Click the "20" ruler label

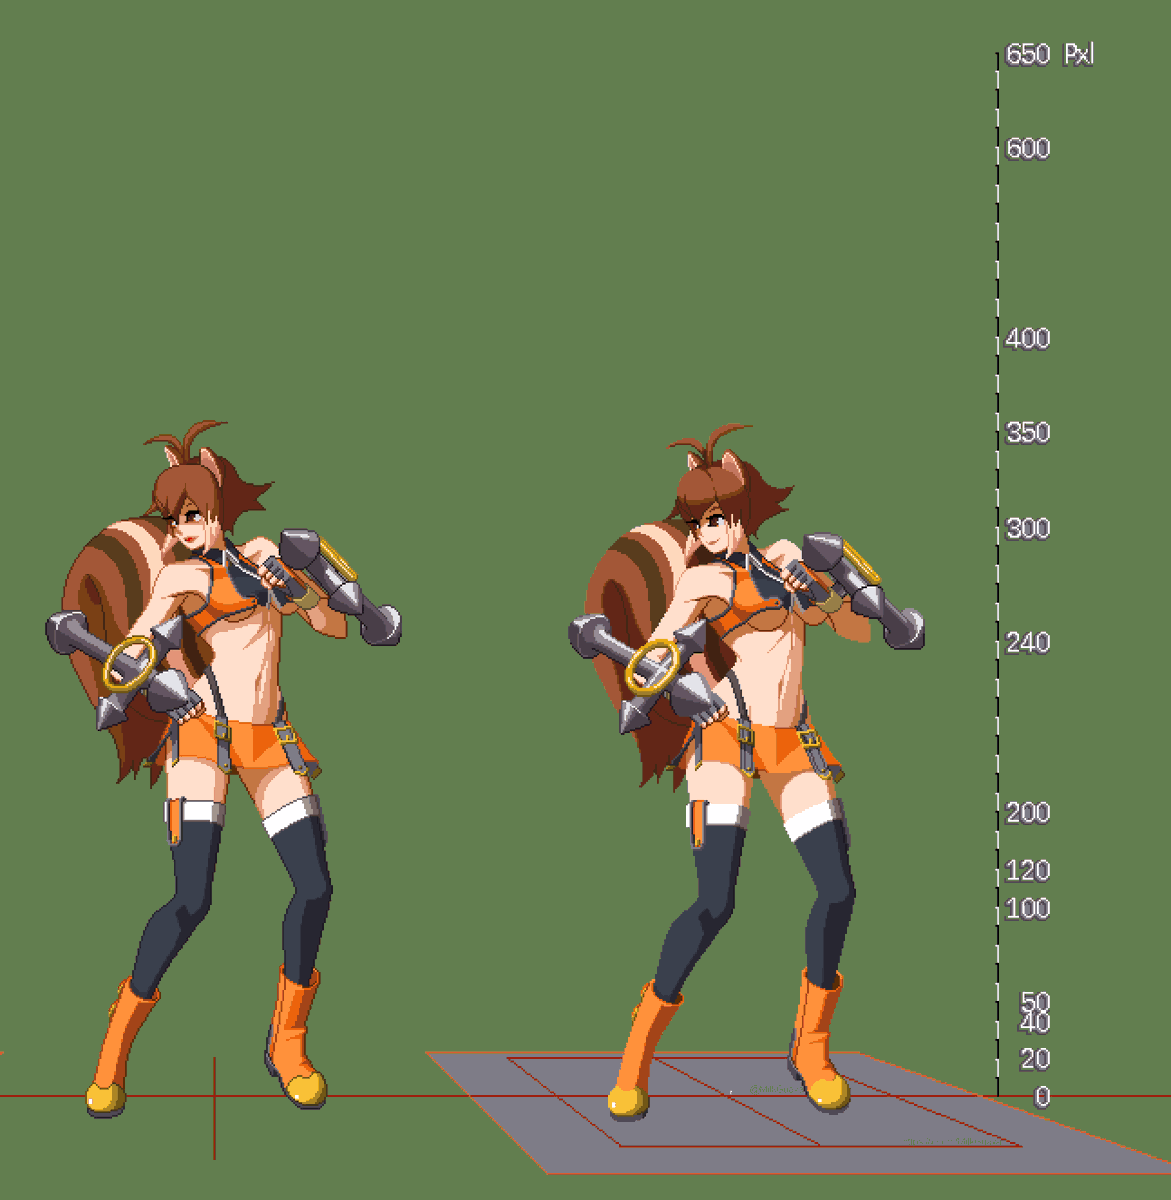click(x=1035, y=1059)
